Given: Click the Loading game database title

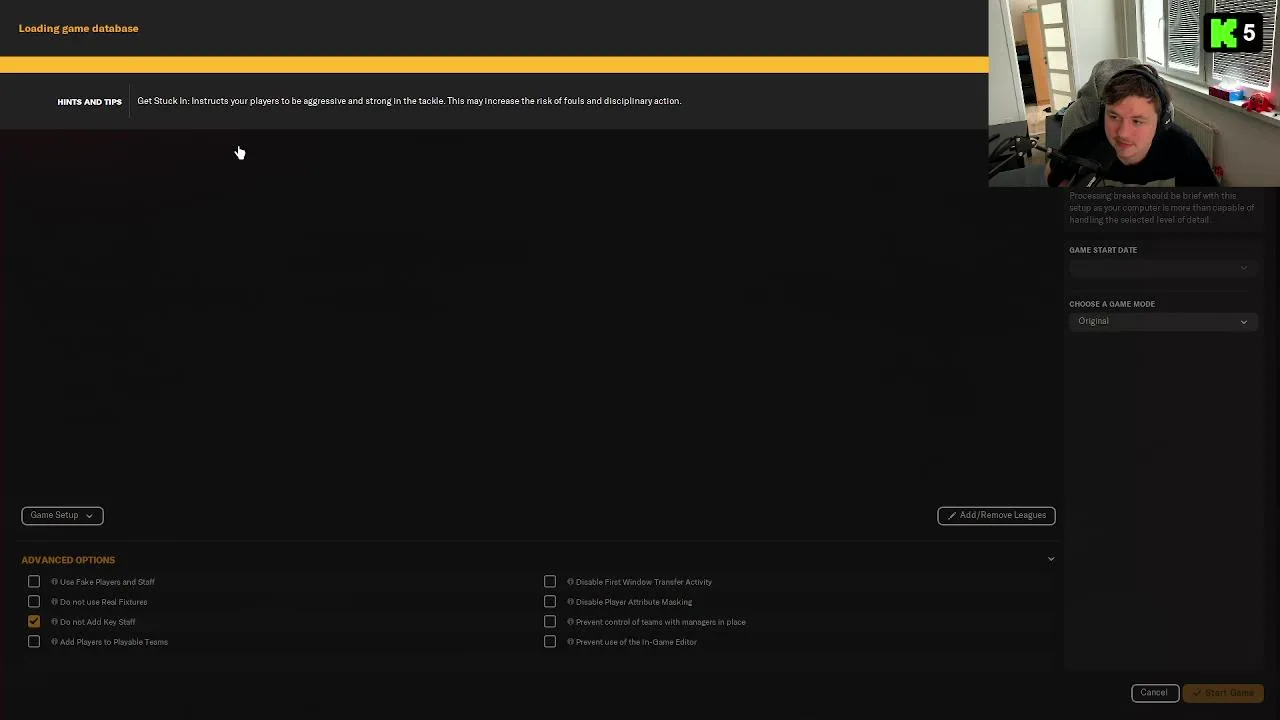Looking at the screenshot, I should click(x=78, y=28).
